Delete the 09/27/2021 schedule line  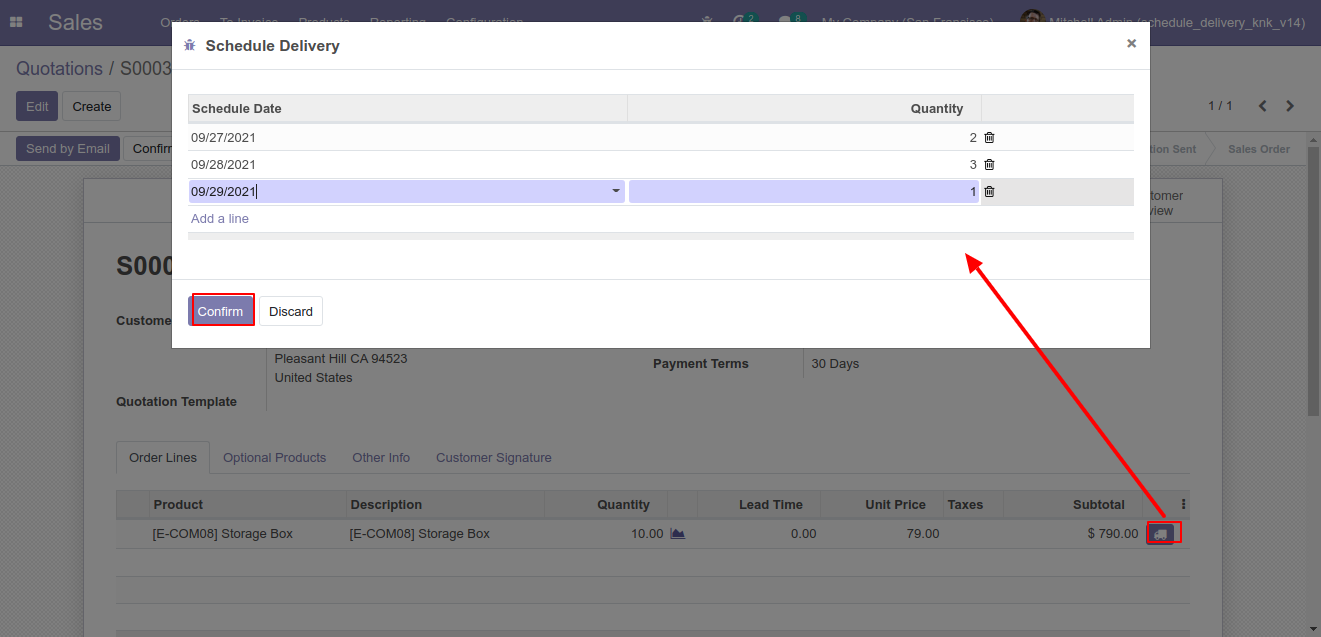click(x=989, y=138)
